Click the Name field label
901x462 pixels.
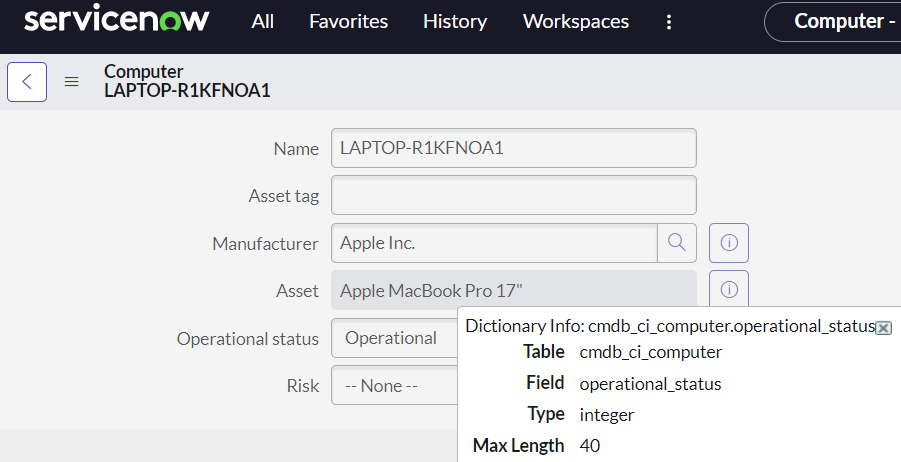(296, 149)
